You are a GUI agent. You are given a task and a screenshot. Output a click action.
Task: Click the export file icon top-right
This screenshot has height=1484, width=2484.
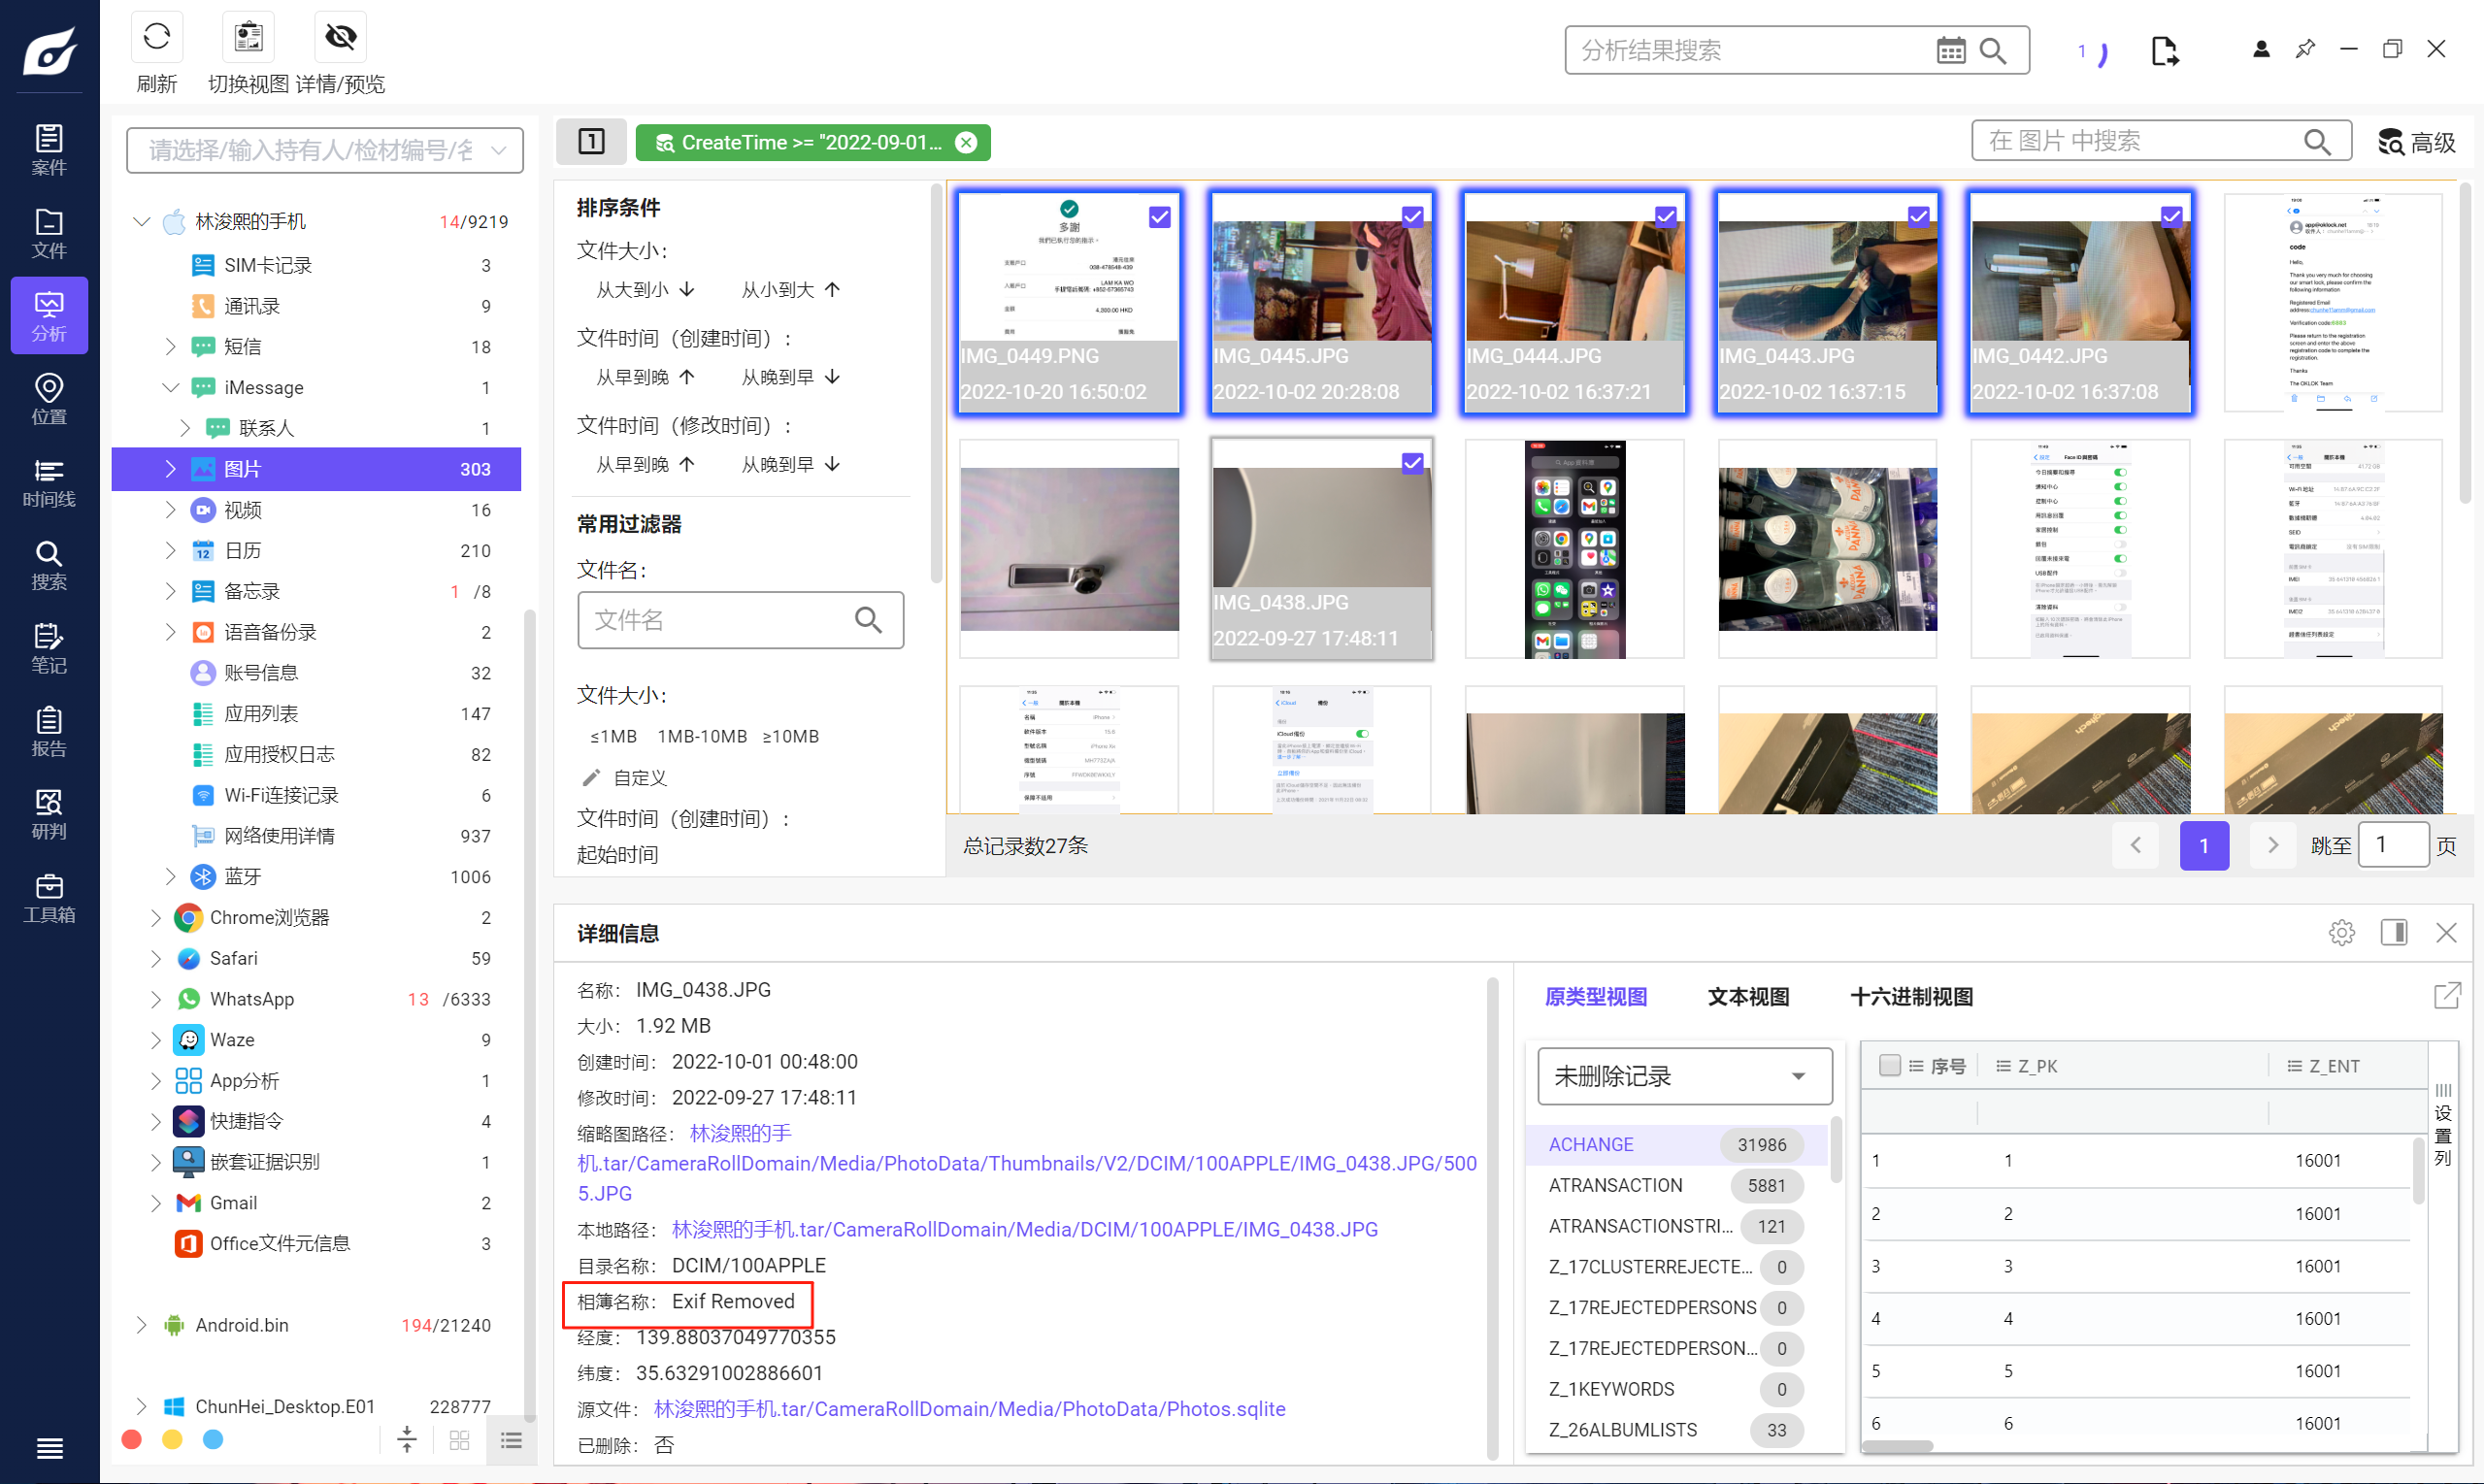tap(2164, 50)
